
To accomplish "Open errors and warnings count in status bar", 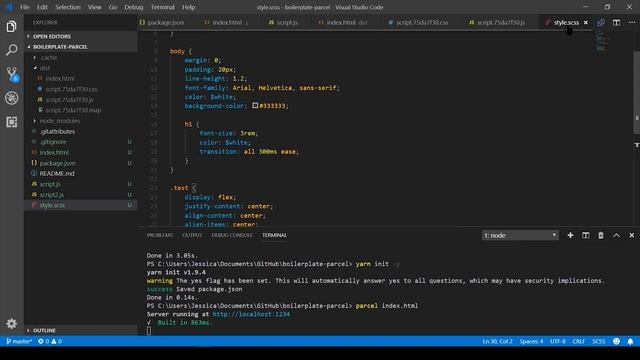I will pyautogui.click(x=49, y=341).
